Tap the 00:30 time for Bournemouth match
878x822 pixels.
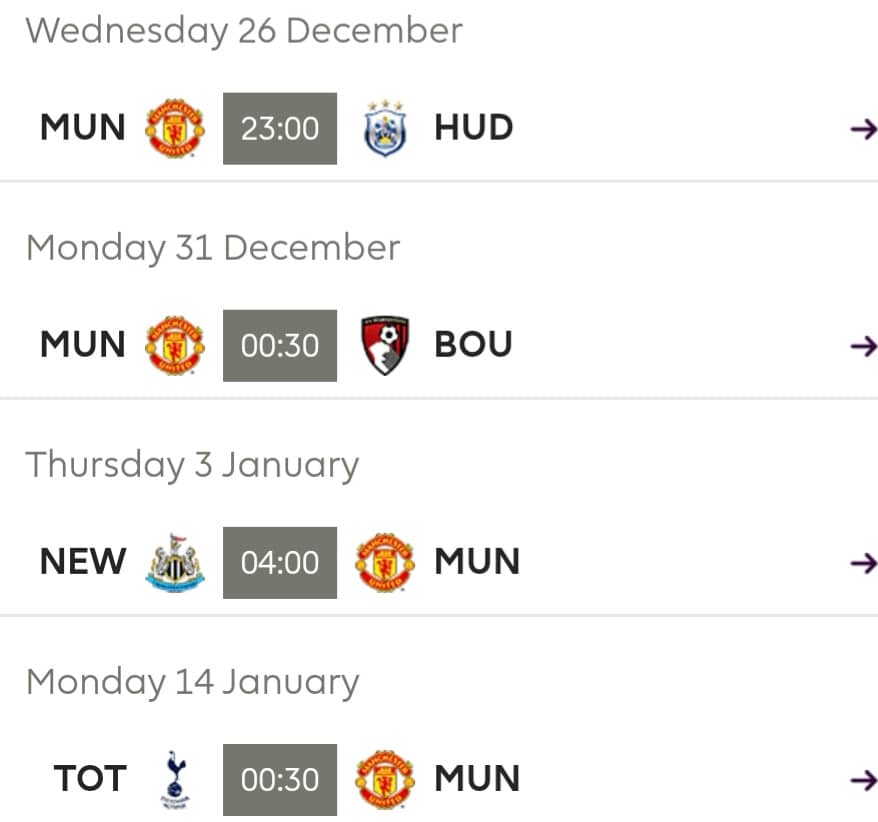click(x=280, y=345)
